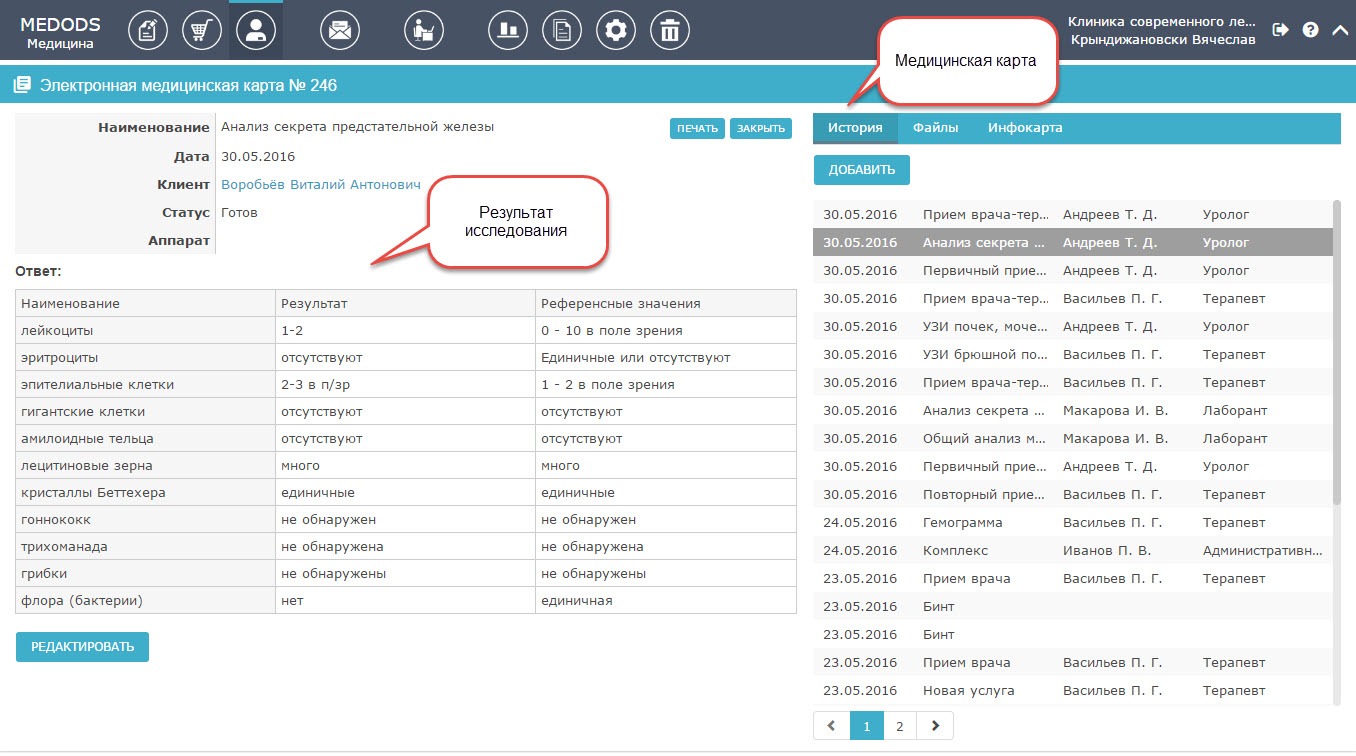Go to page 2 of history

(x=900, y=726)
